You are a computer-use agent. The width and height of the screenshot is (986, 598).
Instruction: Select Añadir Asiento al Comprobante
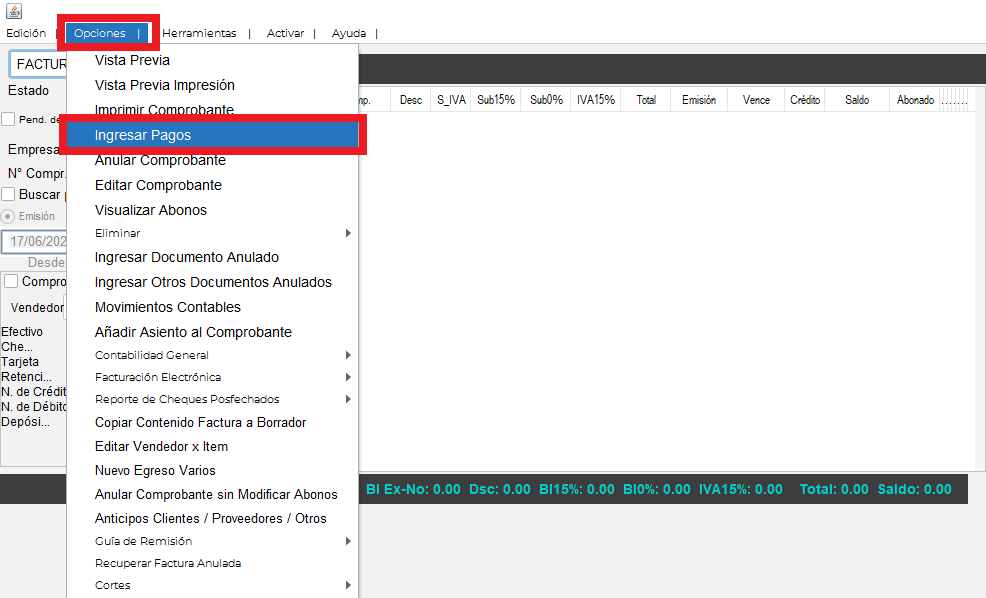click(x=213, y=332)
